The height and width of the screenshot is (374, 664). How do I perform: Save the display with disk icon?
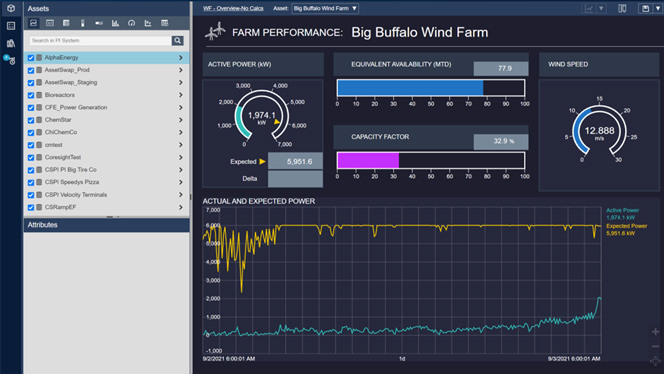tap(645, 8)
